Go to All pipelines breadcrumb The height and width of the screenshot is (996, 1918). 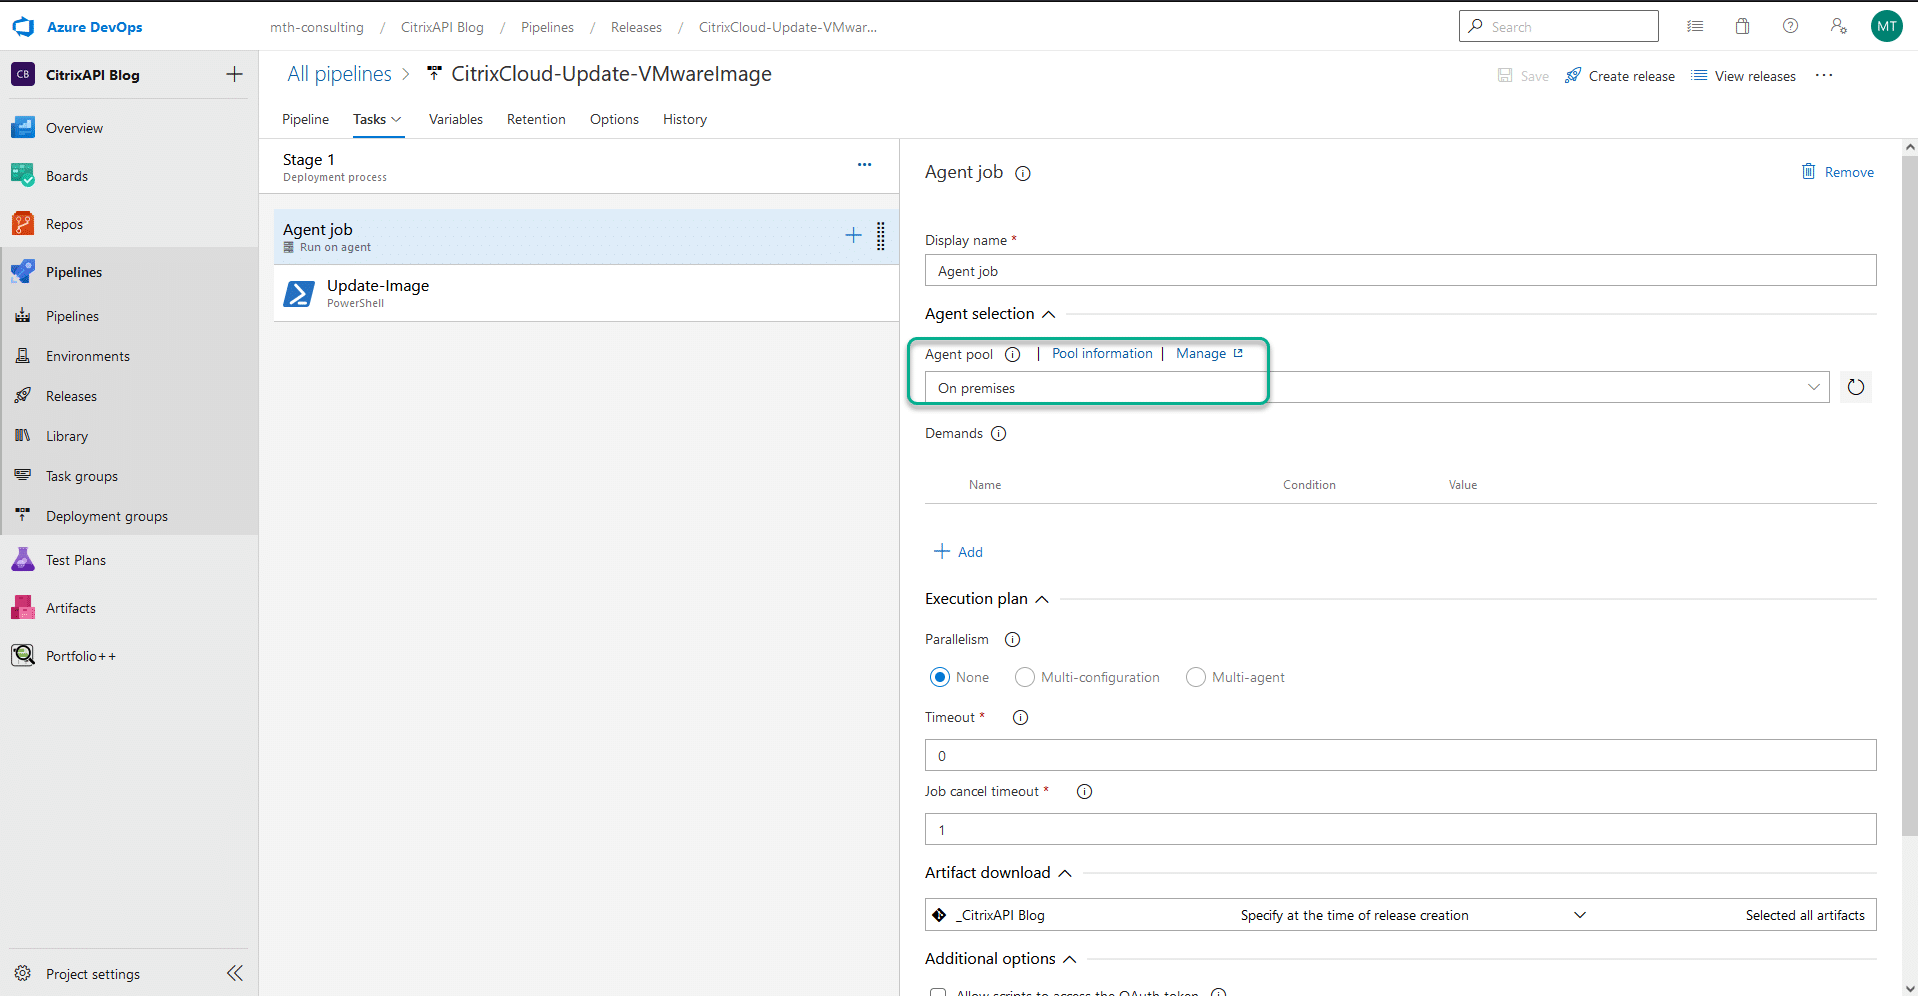pos(339,74)
